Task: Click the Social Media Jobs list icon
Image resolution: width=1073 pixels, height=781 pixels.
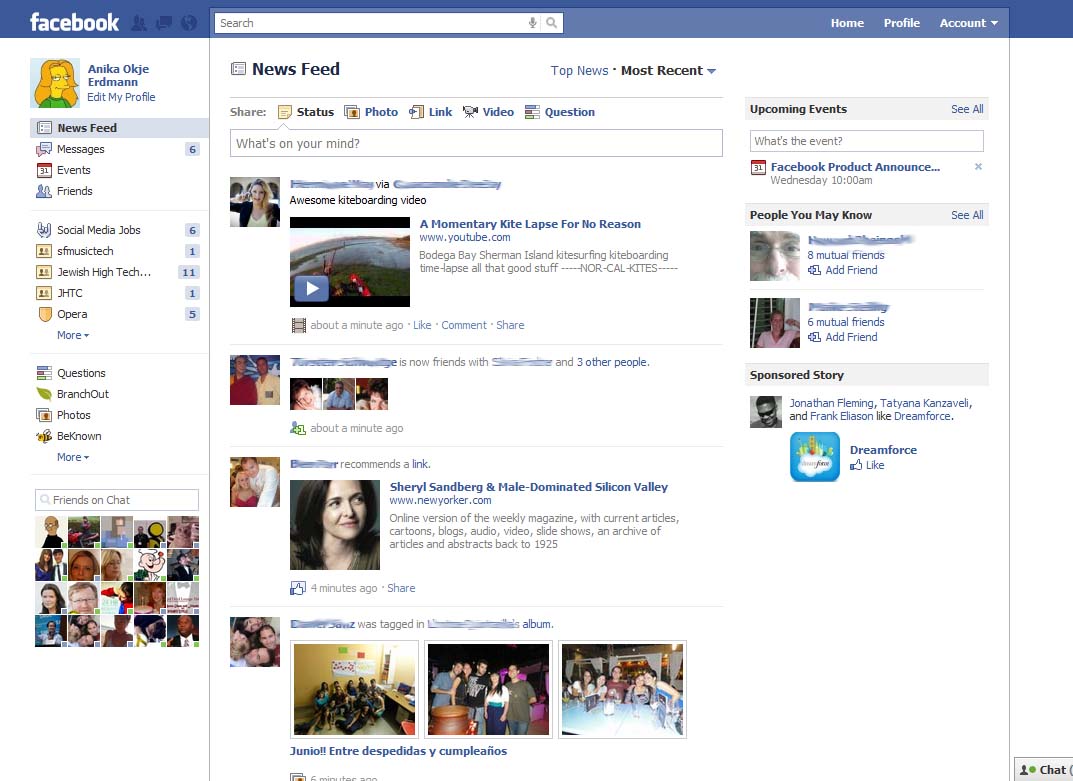Action: 44,230
